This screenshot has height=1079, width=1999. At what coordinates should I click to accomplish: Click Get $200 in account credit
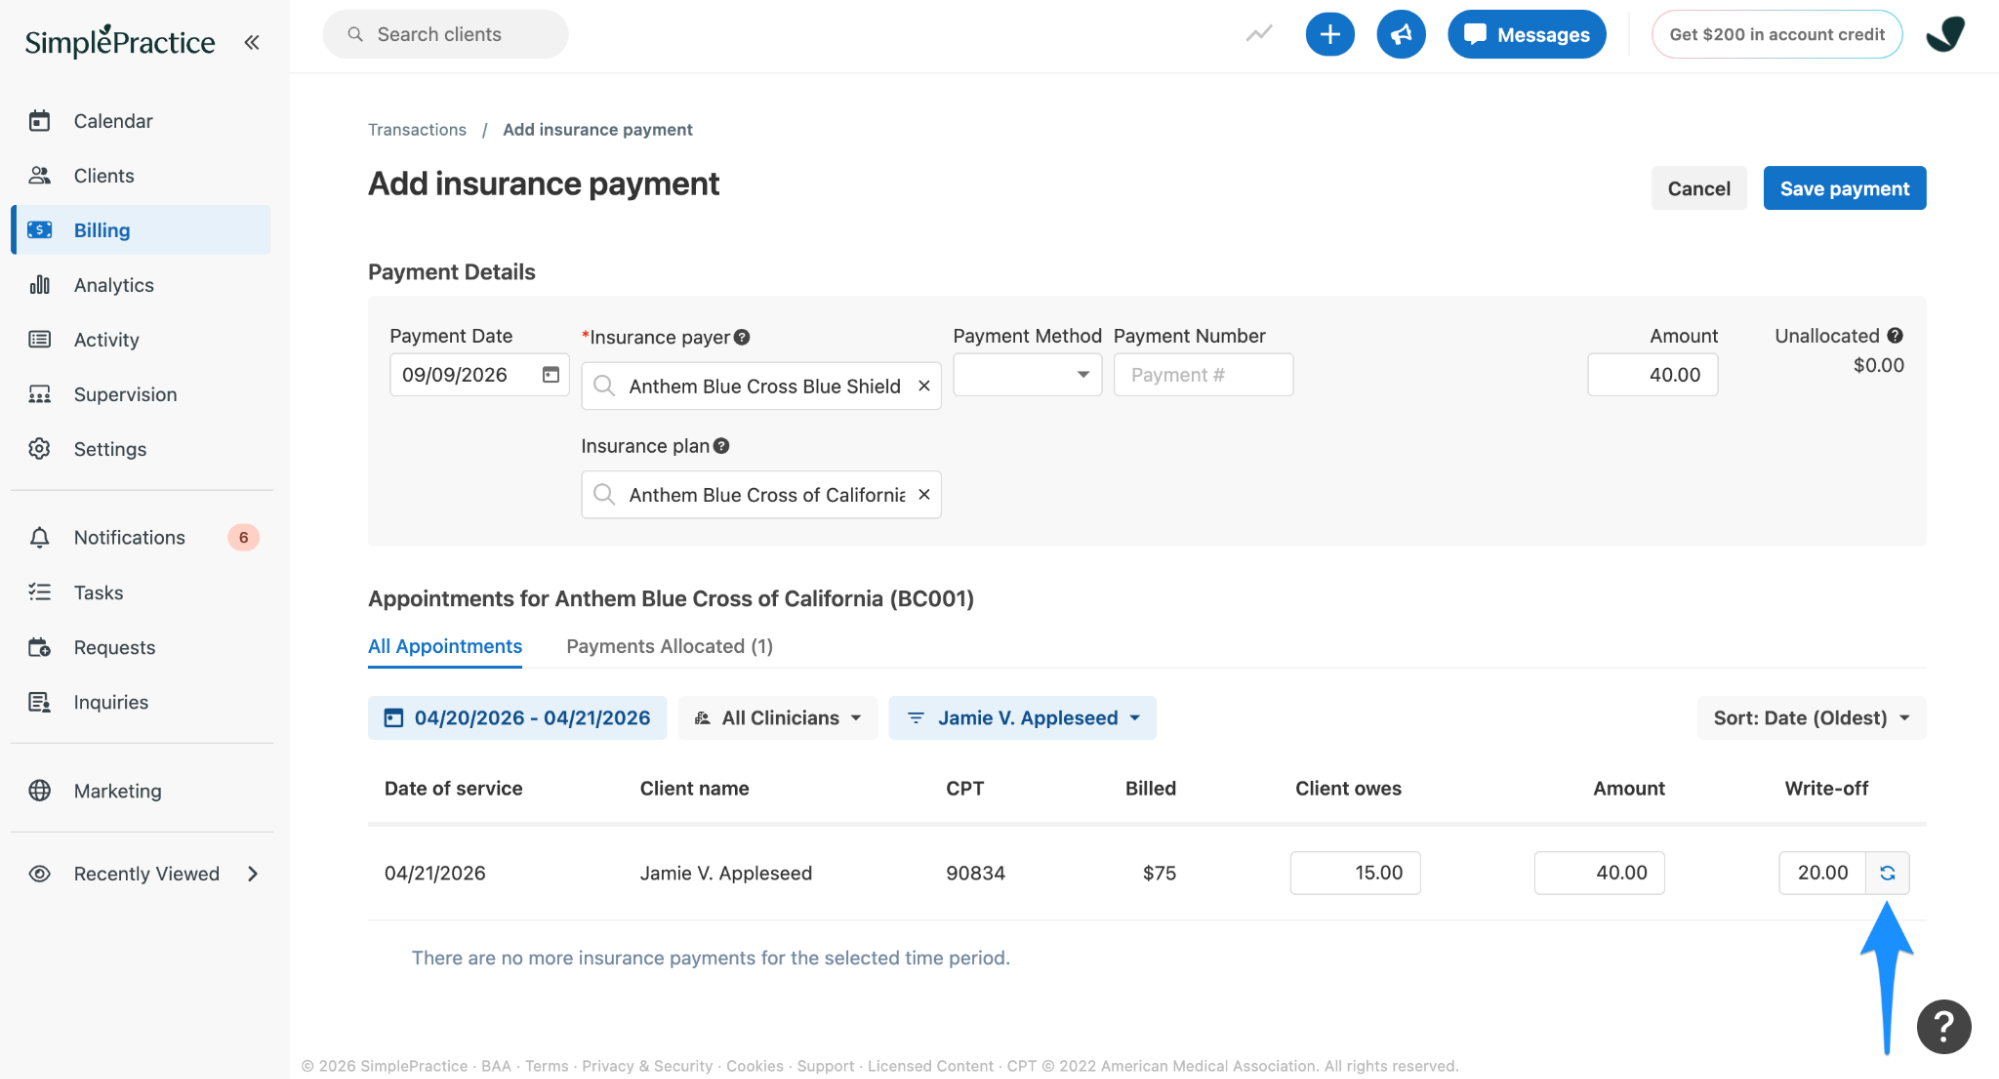click(x=1776, y=34)
